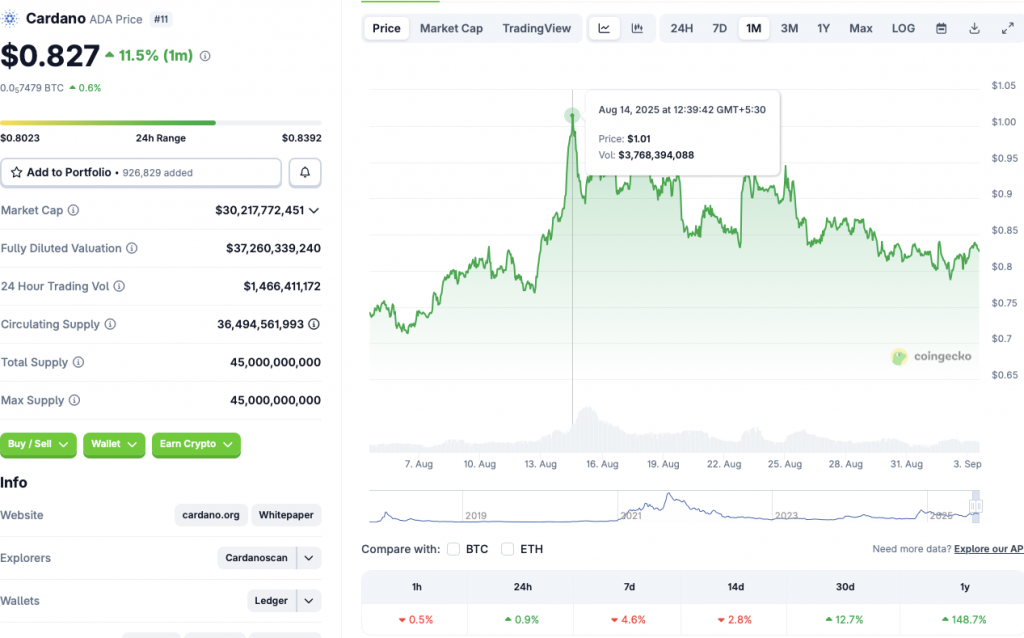
Task: Switch to TradingView tab
Action: (537, 28)
